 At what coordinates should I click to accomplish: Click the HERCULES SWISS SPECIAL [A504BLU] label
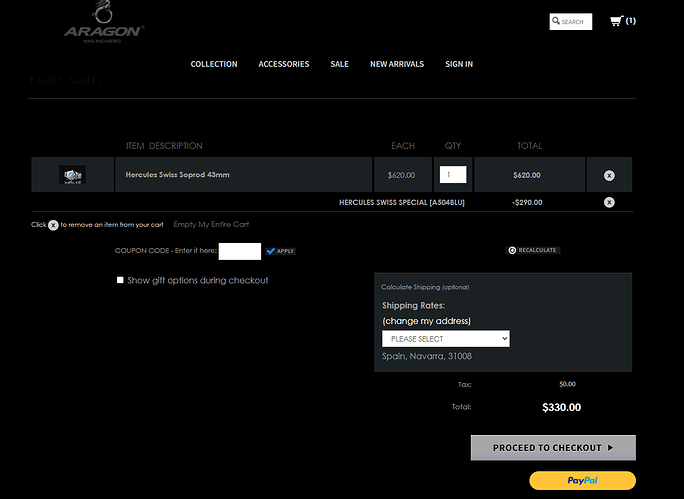point(402,202)
